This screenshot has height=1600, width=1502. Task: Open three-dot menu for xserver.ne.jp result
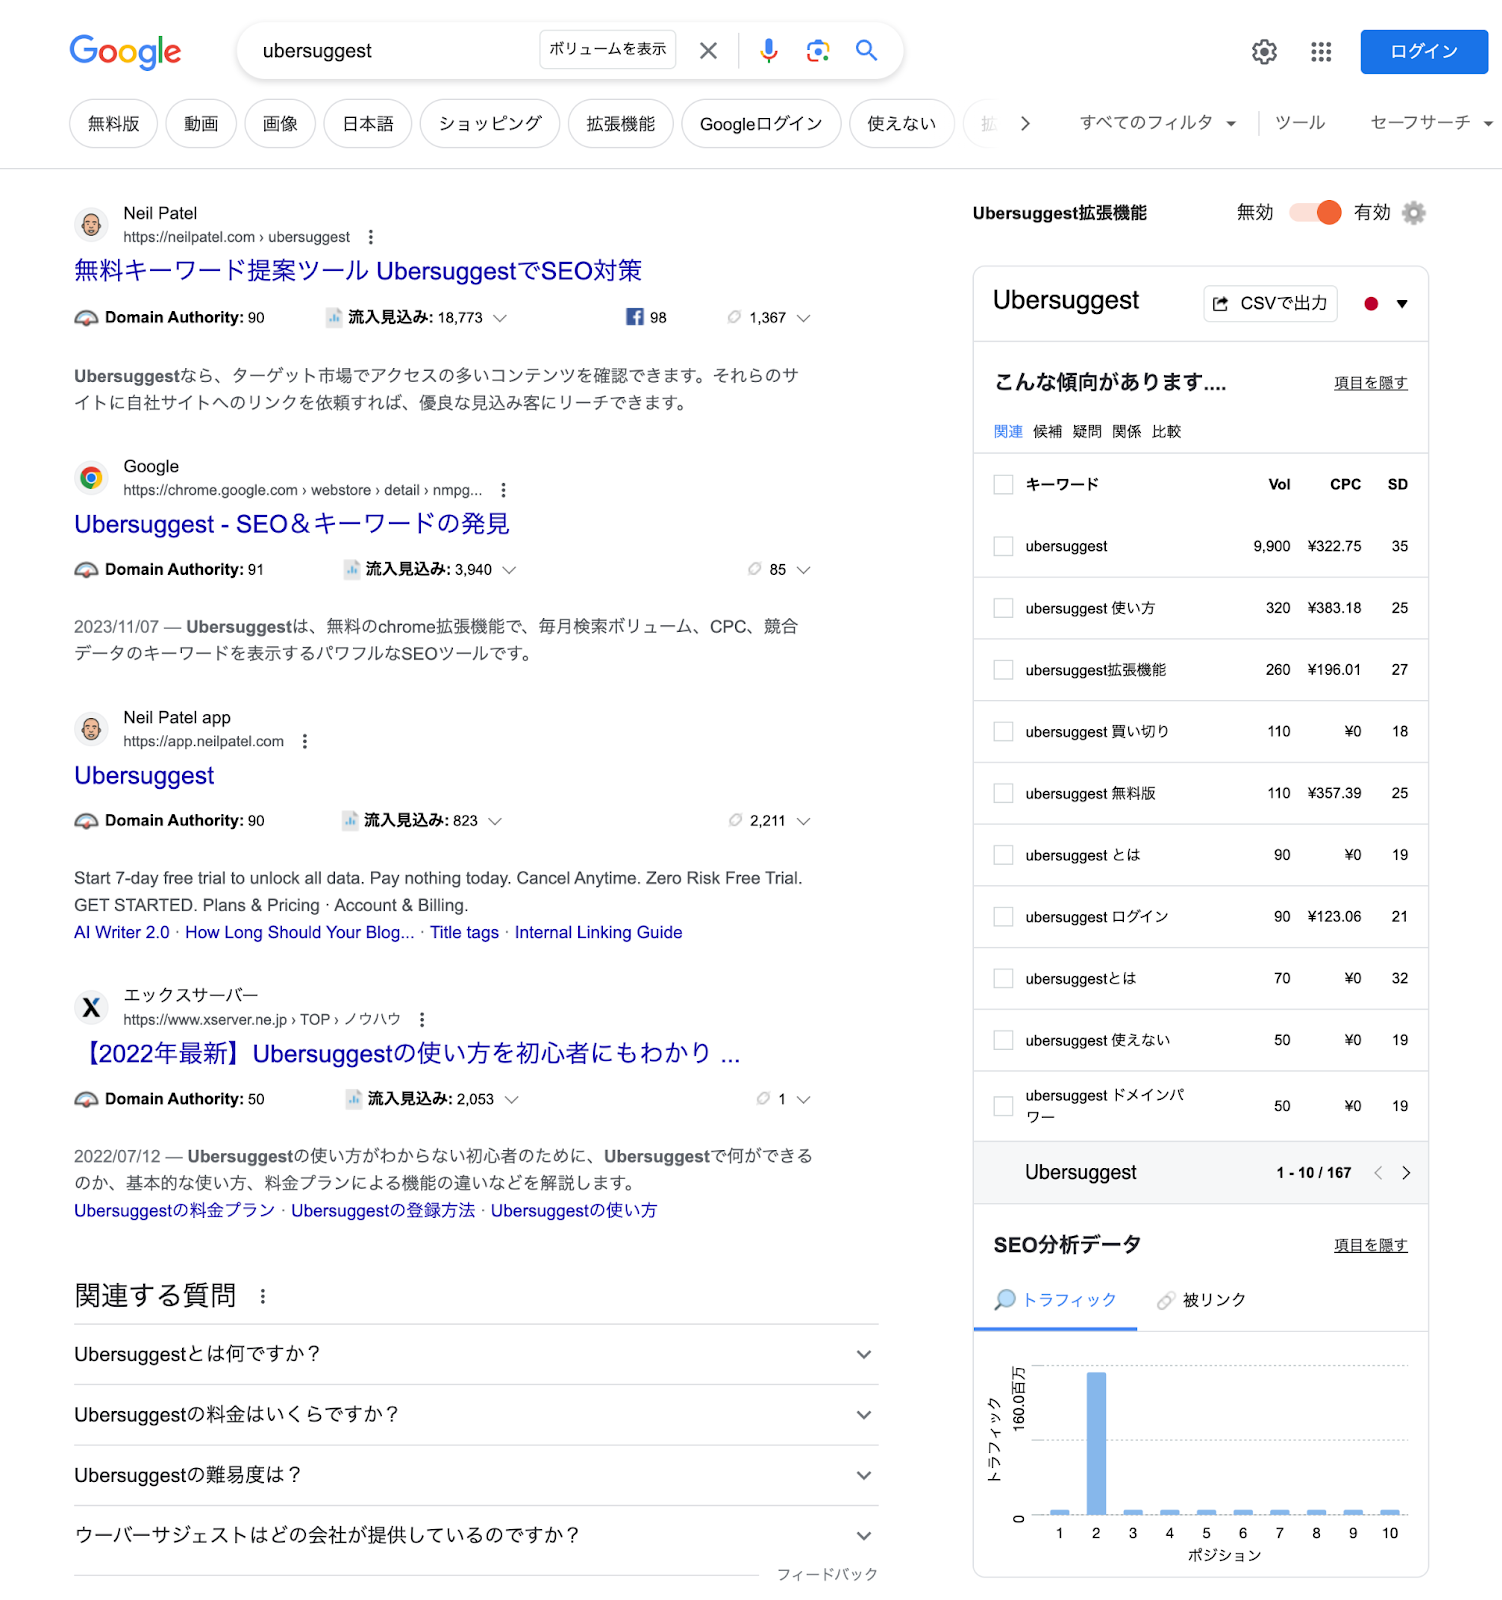click(422, 1019)
